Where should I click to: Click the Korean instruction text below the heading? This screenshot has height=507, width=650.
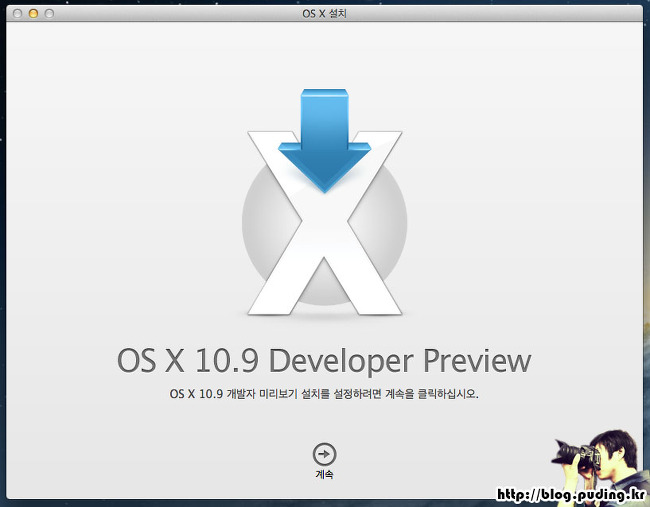point(324,394)
